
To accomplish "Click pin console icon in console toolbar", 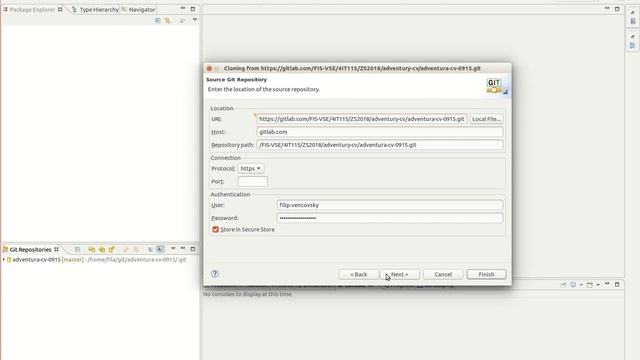I will [564, 284].
